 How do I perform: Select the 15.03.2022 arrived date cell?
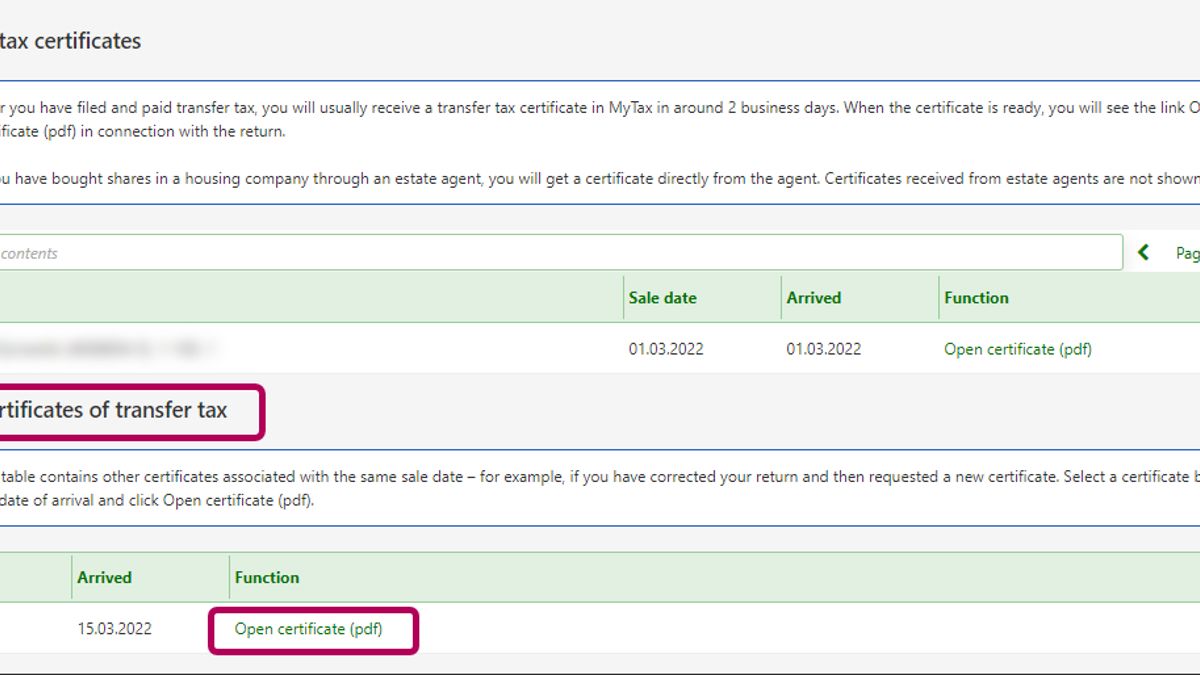tap(114, 629)
